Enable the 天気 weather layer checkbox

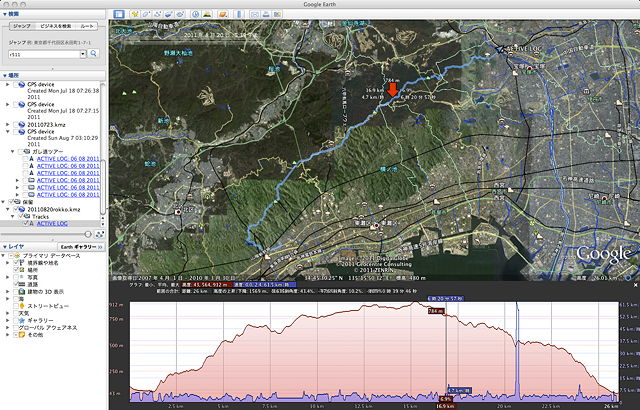coord(16,313)
